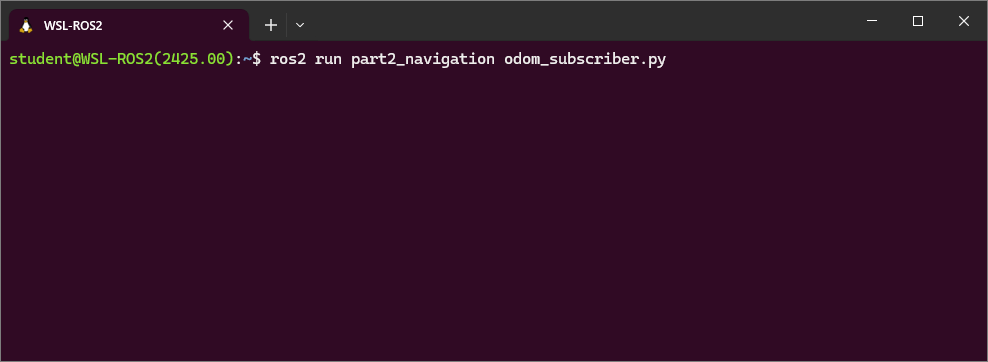Click the Tux penguin icon on the tab
The width and height of the screenshot is (988, 362).
[x=26, y=25]
